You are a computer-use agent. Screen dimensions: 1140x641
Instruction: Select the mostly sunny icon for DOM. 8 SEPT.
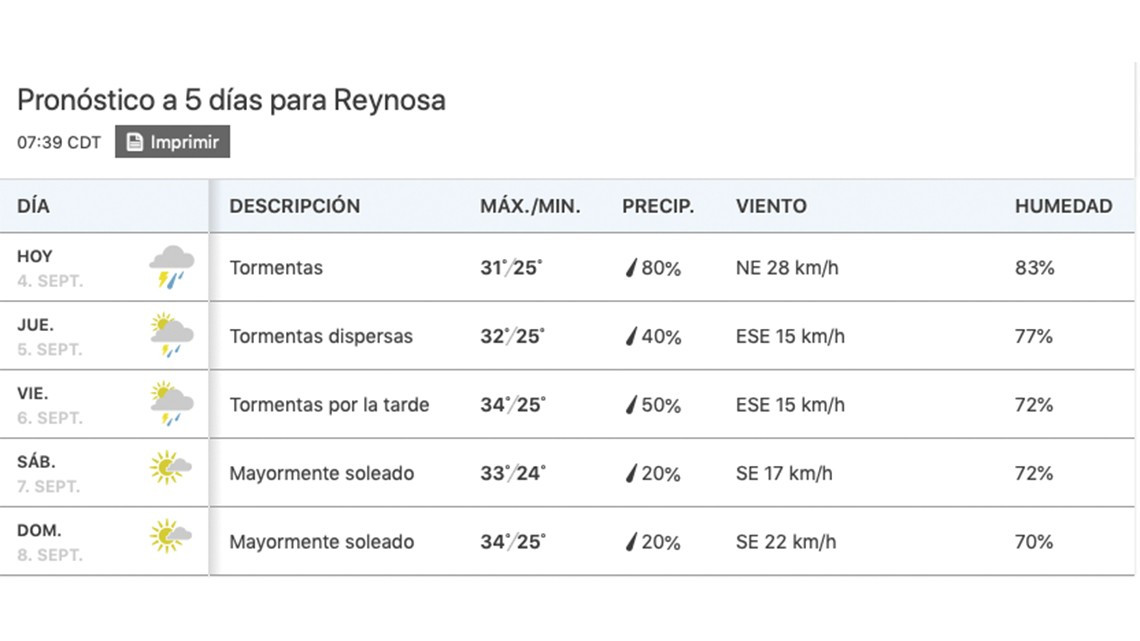[166, 540]
